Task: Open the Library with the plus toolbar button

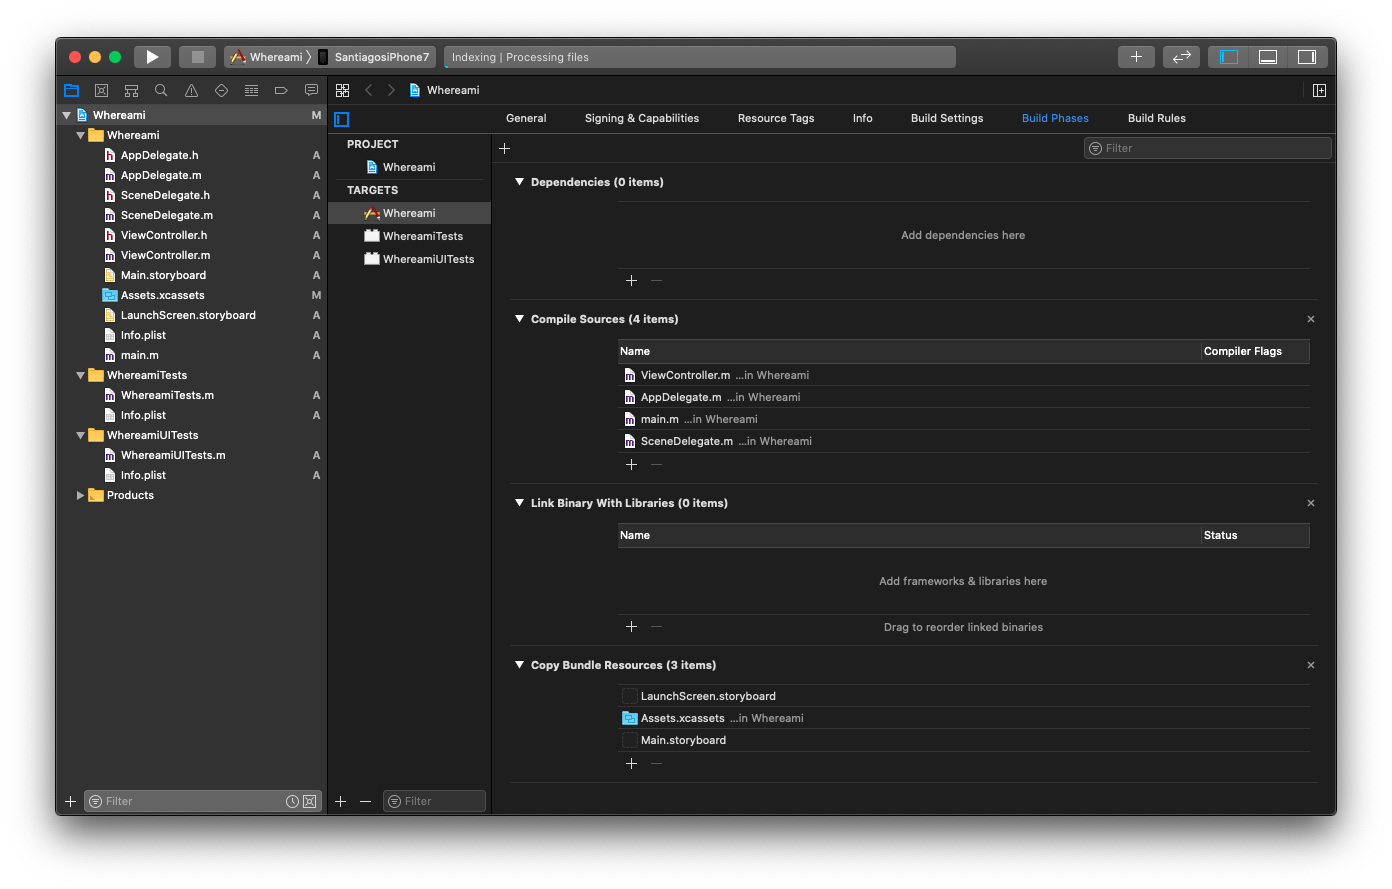Action: [1136, 57]
